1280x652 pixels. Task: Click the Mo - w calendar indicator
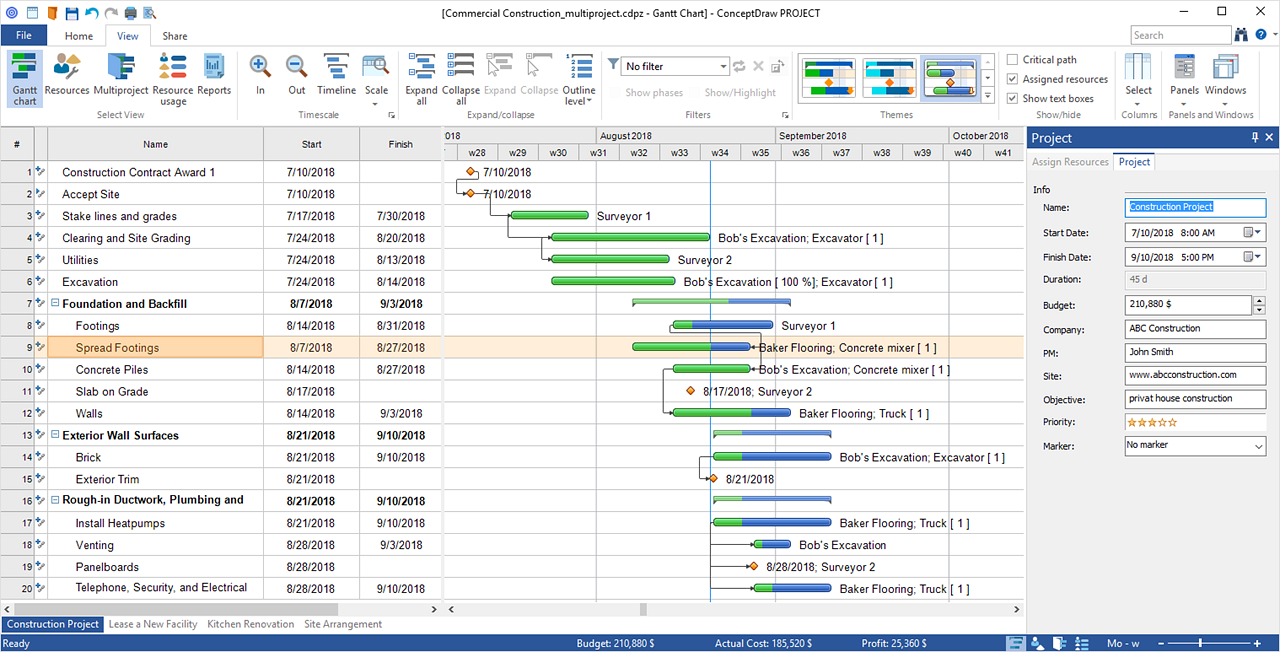[1123, 643]
